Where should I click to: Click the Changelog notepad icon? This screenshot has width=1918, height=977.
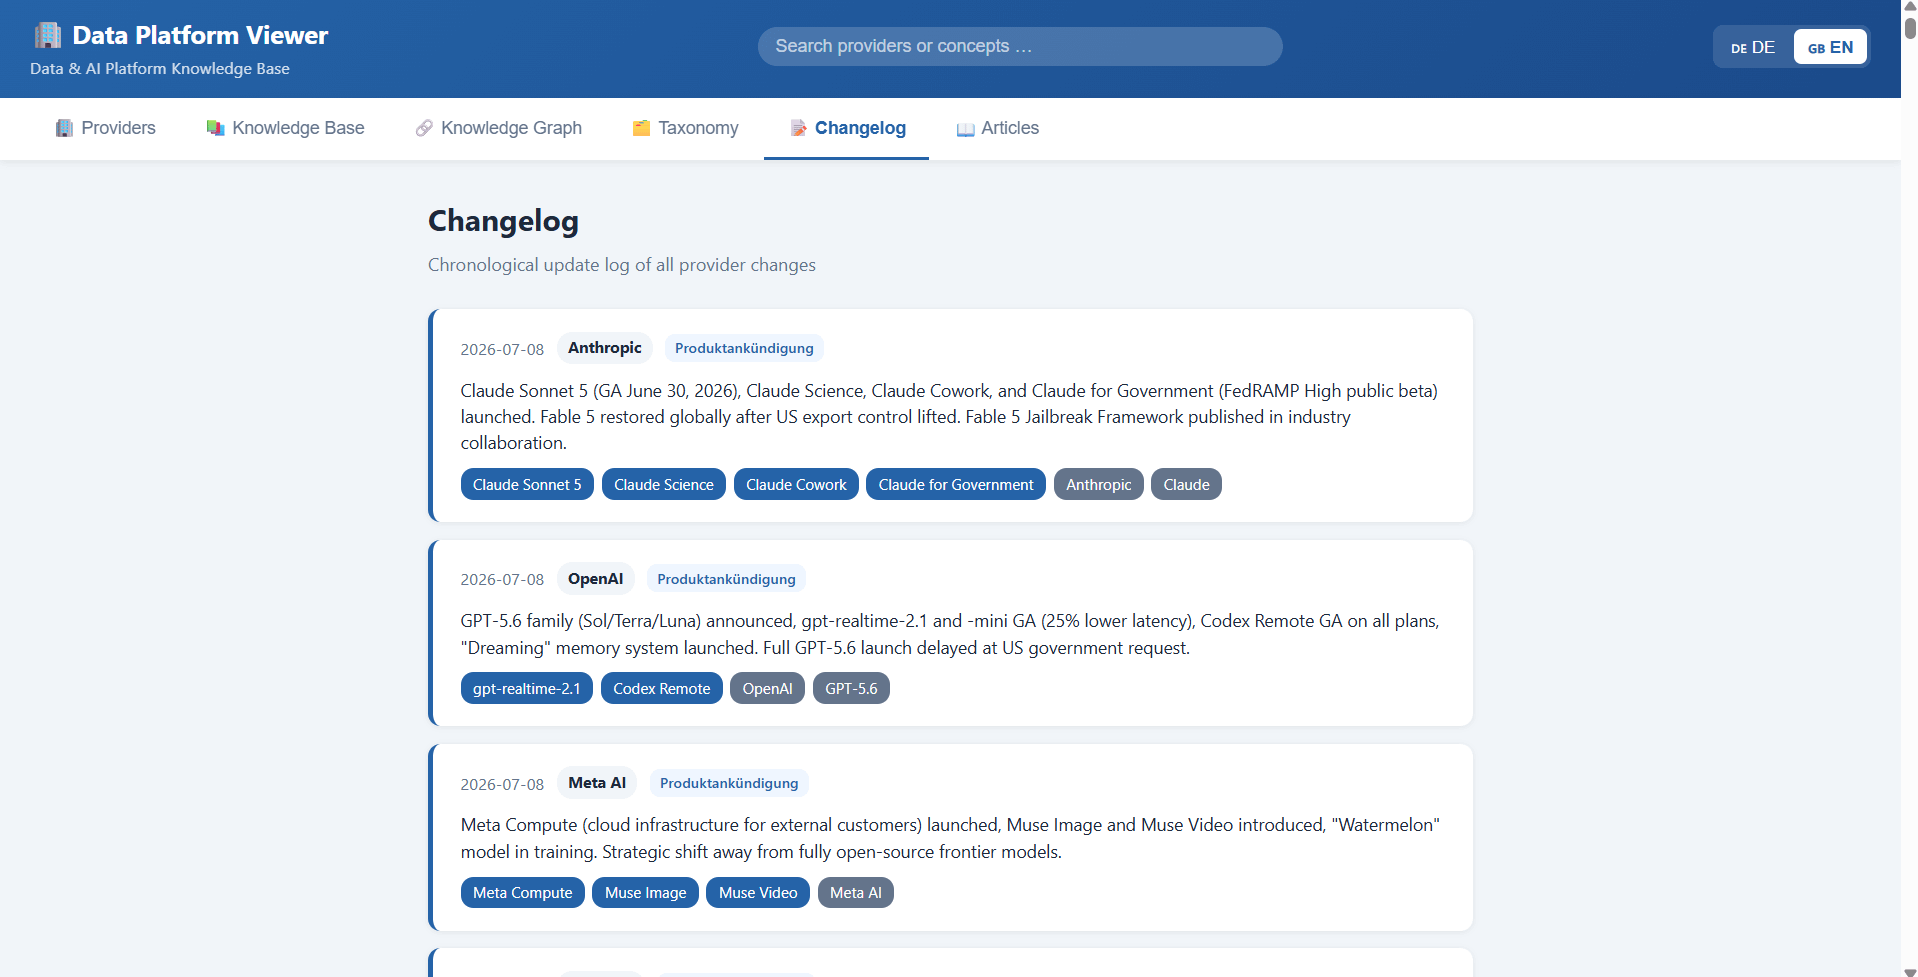tap(798, 128)
